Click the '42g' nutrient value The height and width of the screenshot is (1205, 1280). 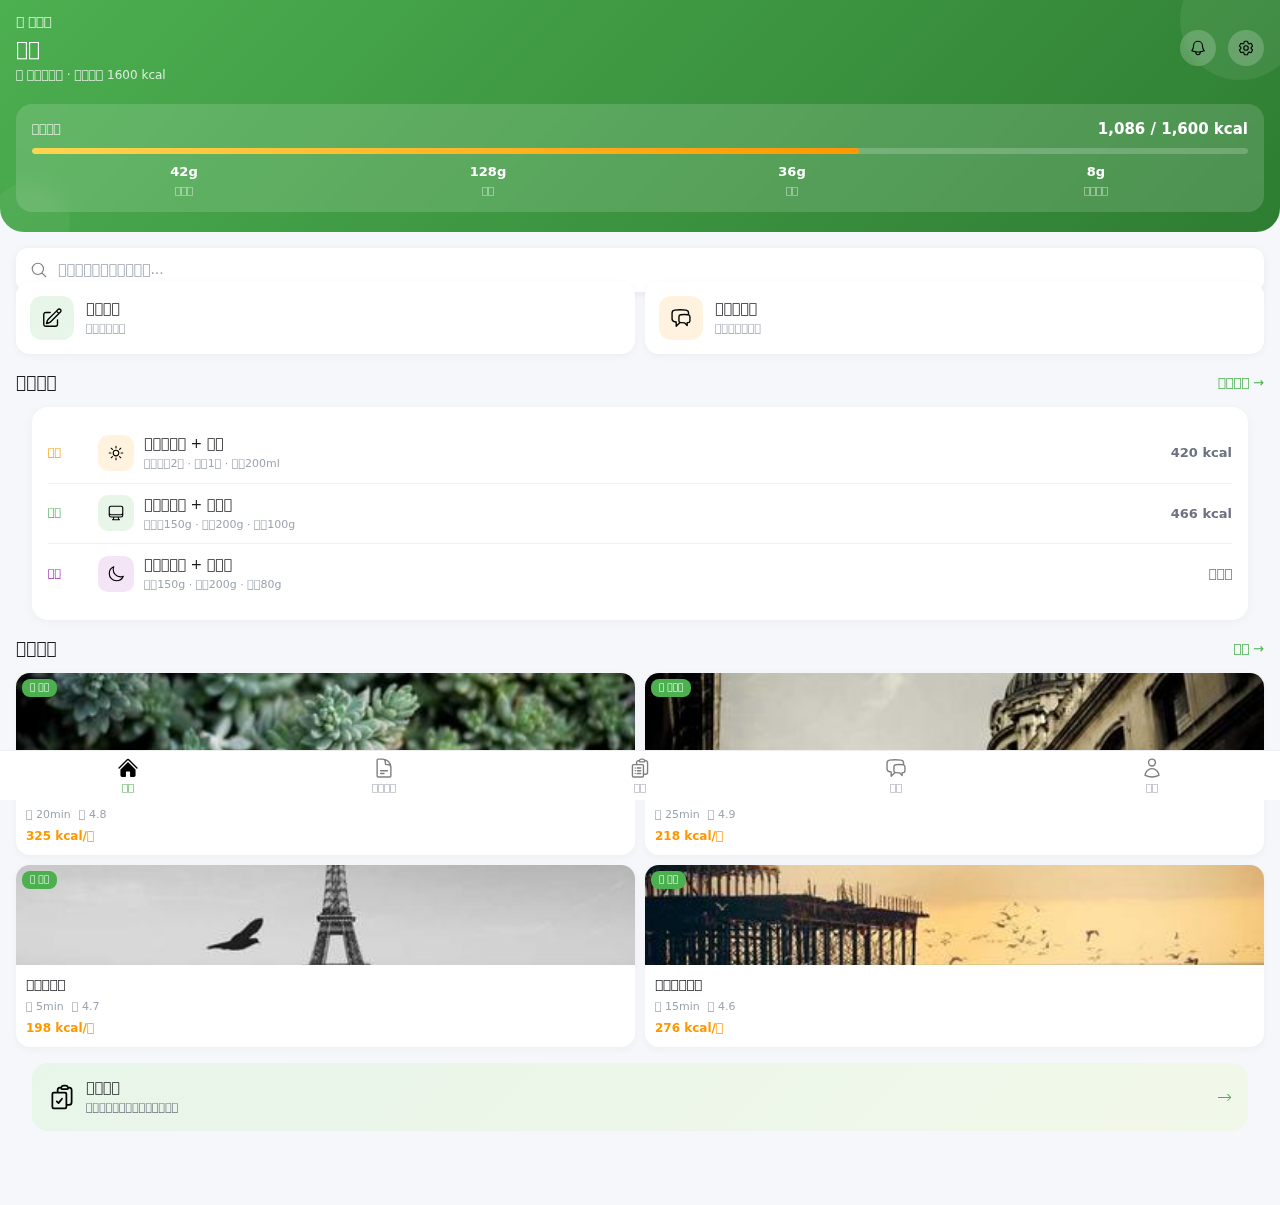point(184,172)
